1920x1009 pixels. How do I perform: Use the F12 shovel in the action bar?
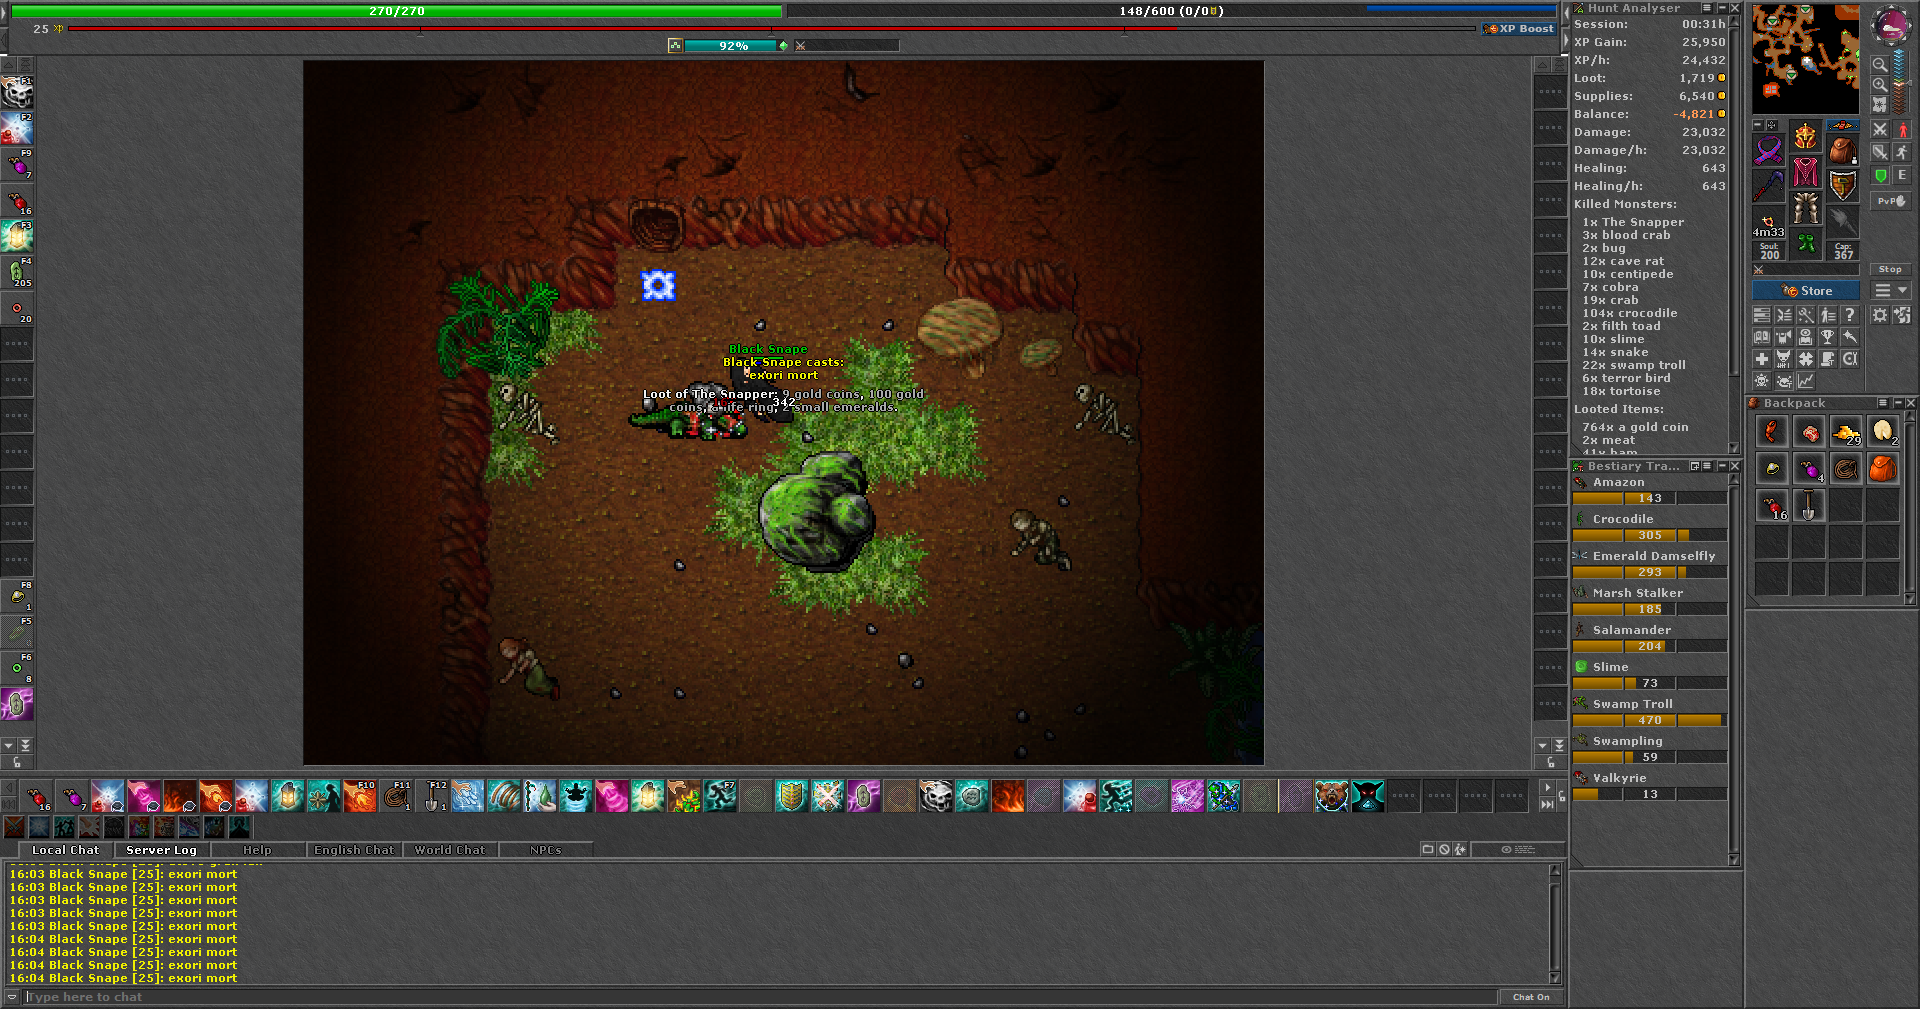click(432, 796)
